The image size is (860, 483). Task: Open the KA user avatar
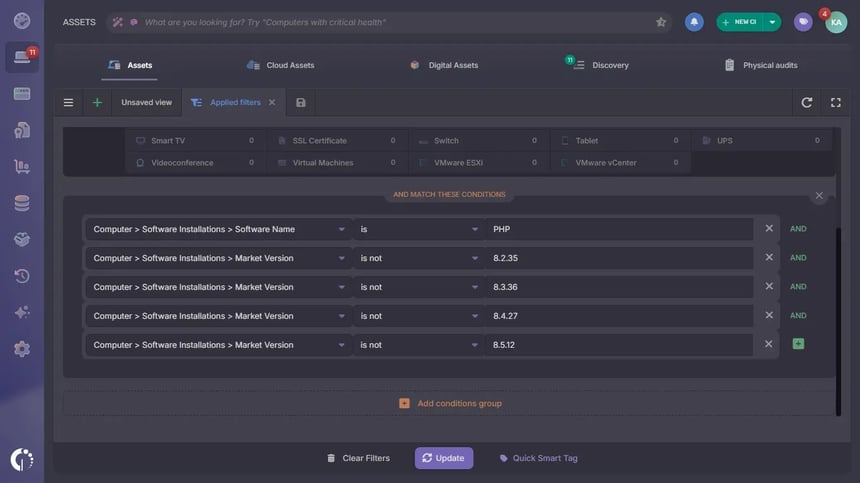(836, 22)
